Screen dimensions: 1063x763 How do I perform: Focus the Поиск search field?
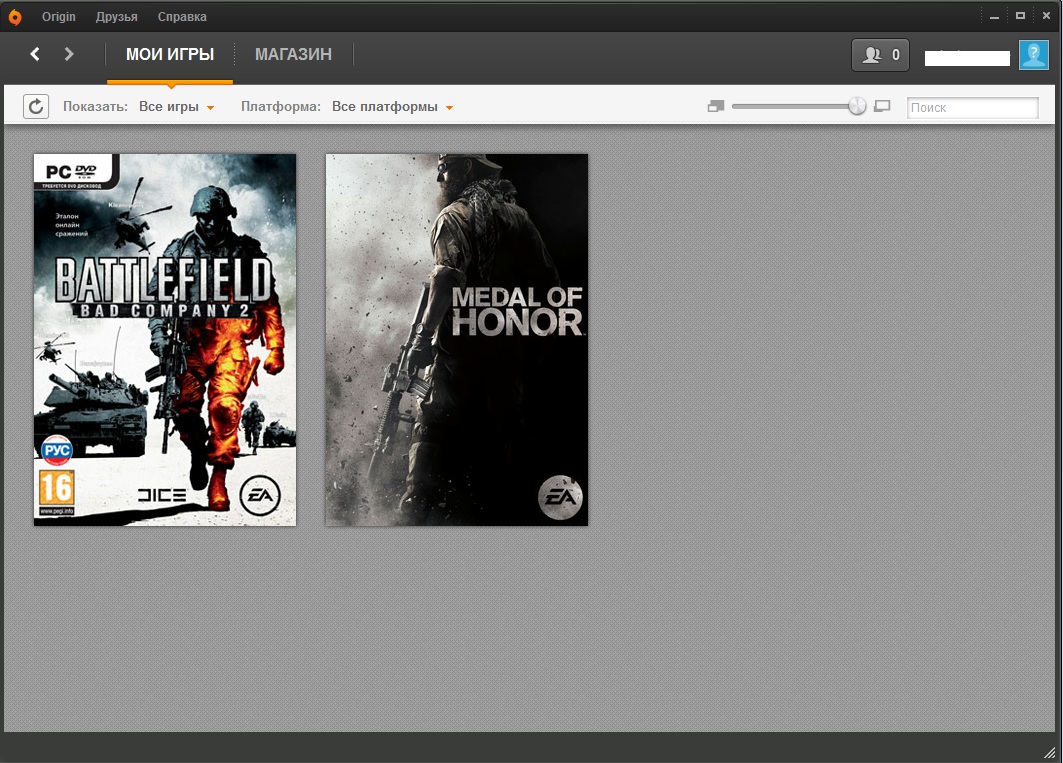[972, 107]
